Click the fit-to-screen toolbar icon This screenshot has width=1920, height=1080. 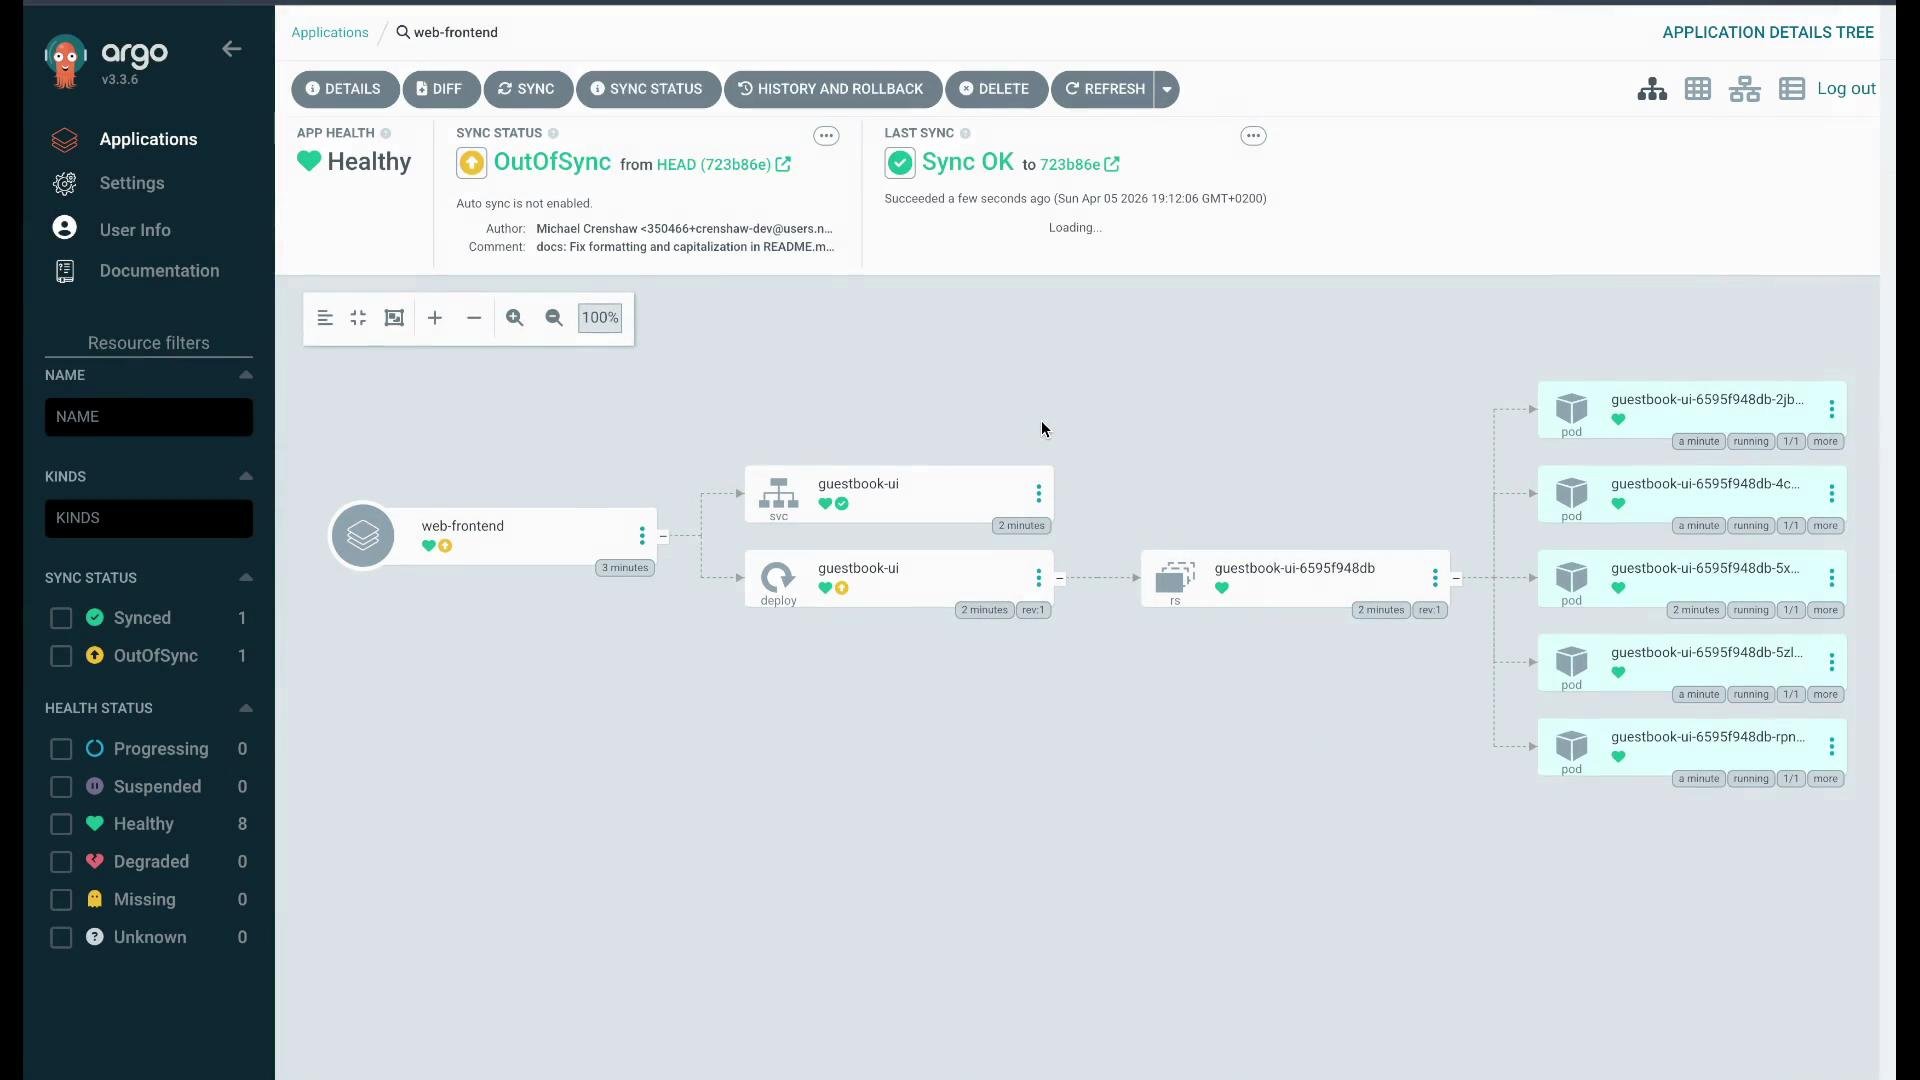[394, 318]
